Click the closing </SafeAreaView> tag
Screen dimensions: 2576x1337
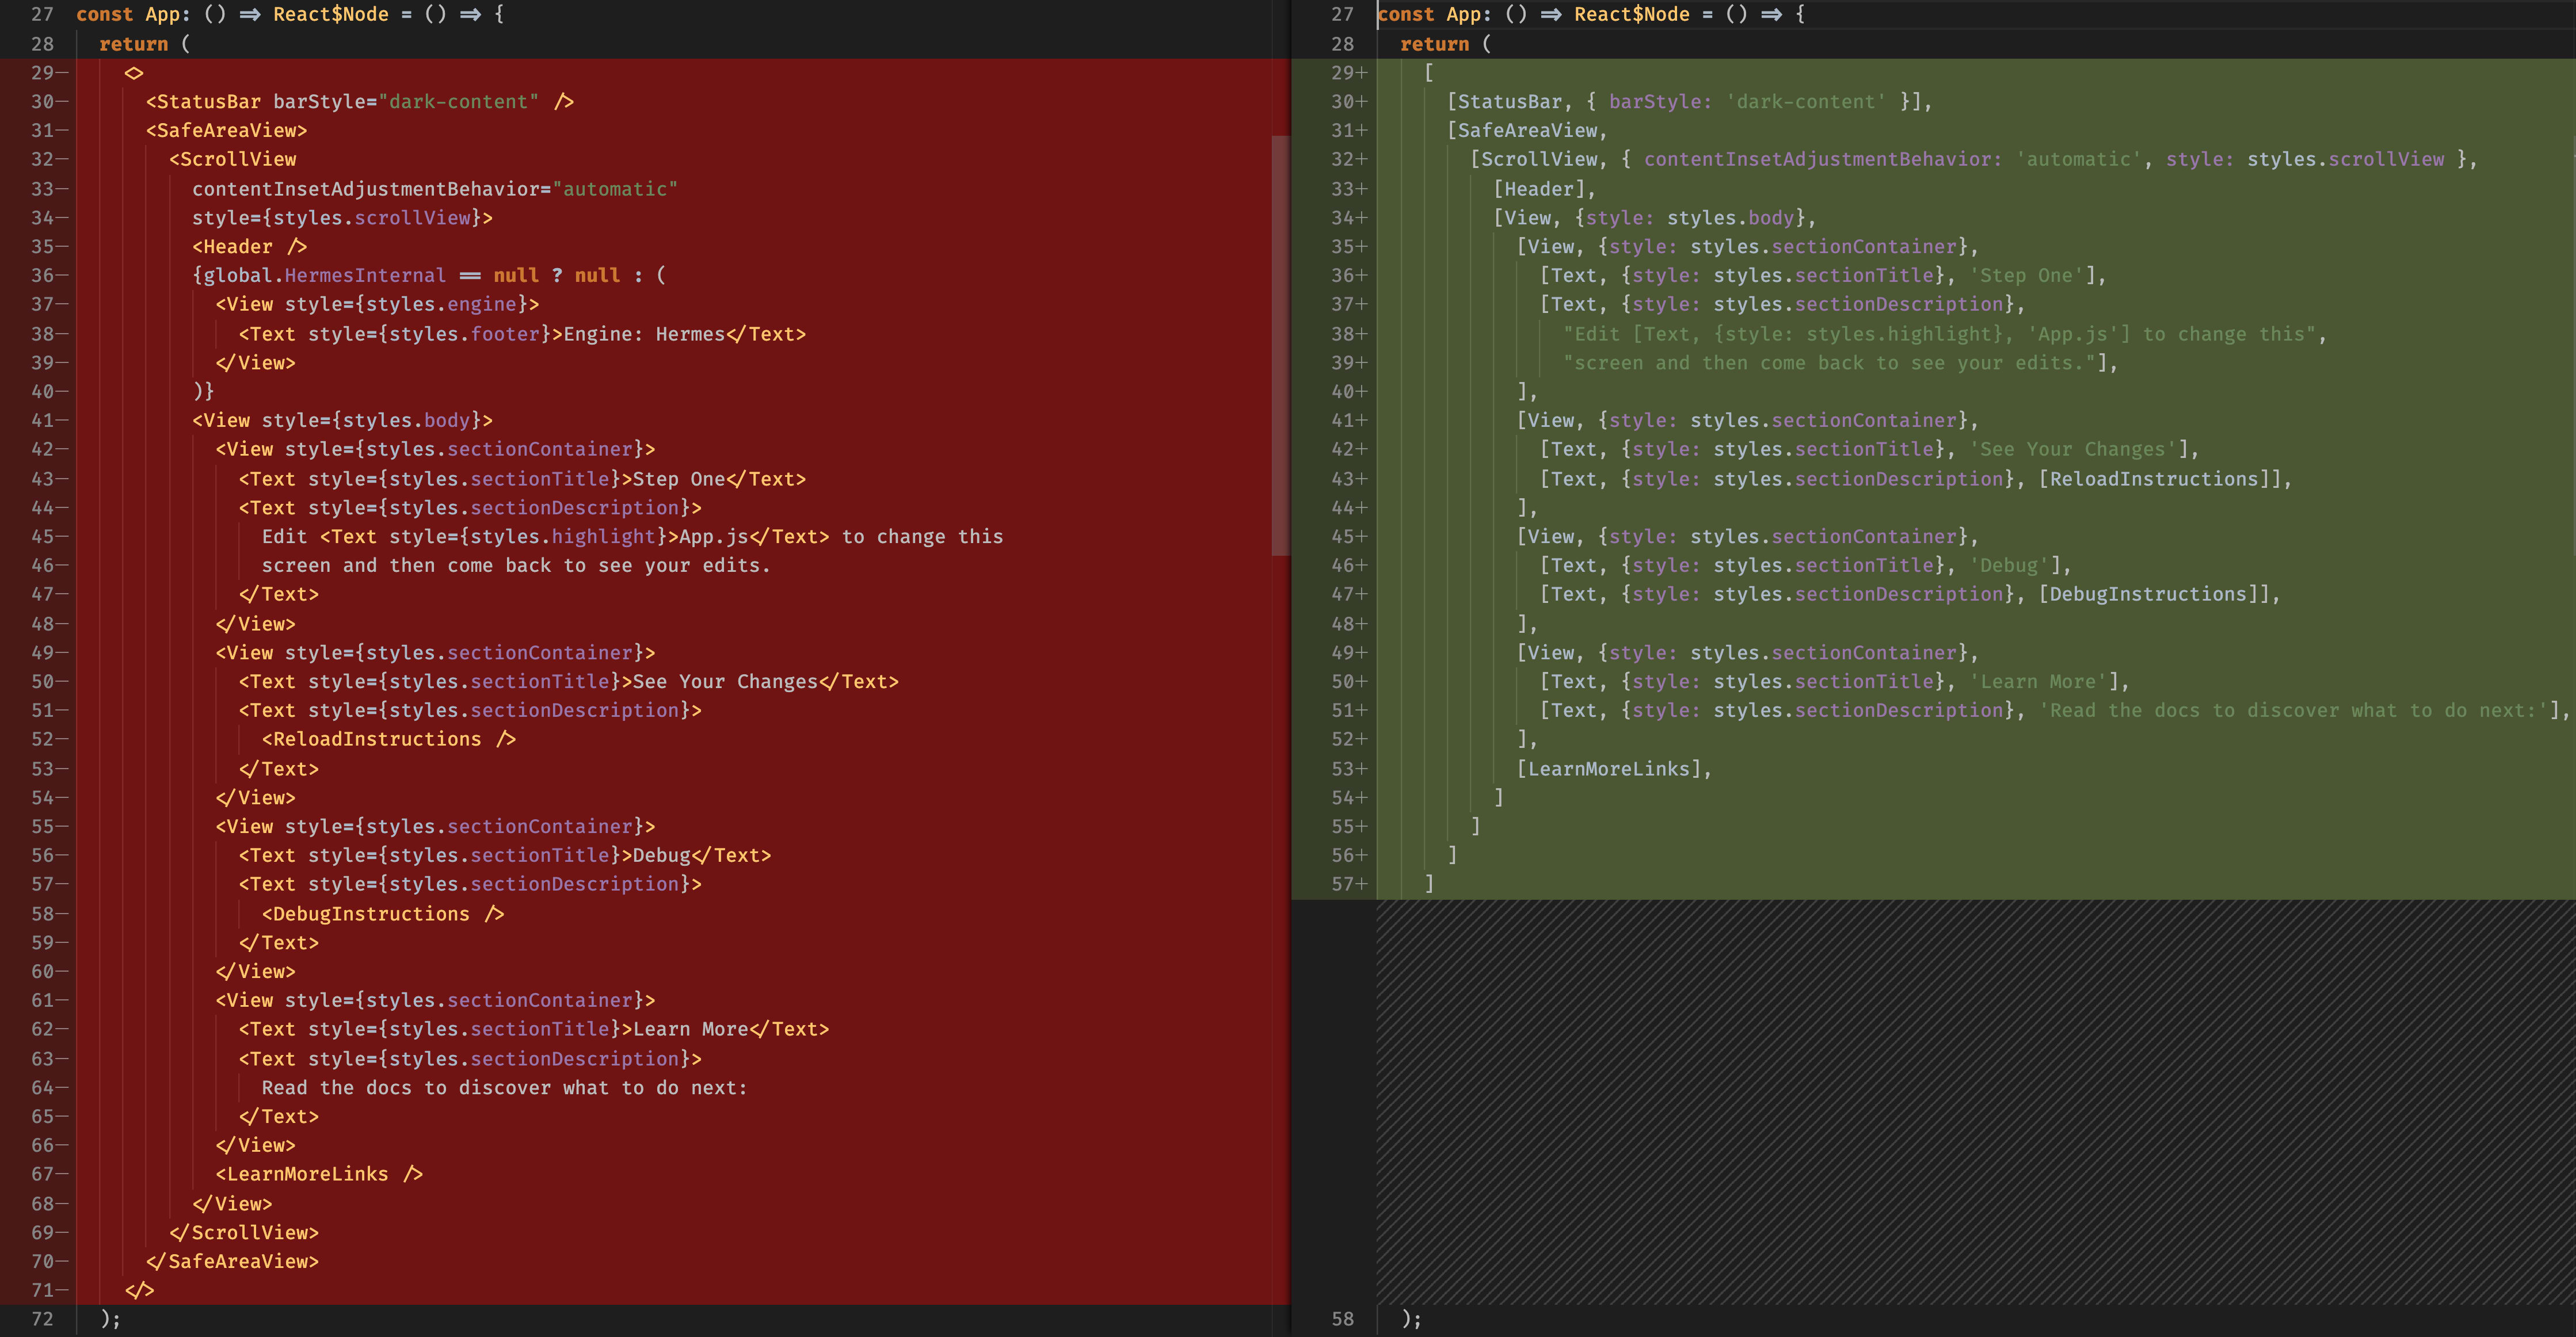(x=232, y=1261)
